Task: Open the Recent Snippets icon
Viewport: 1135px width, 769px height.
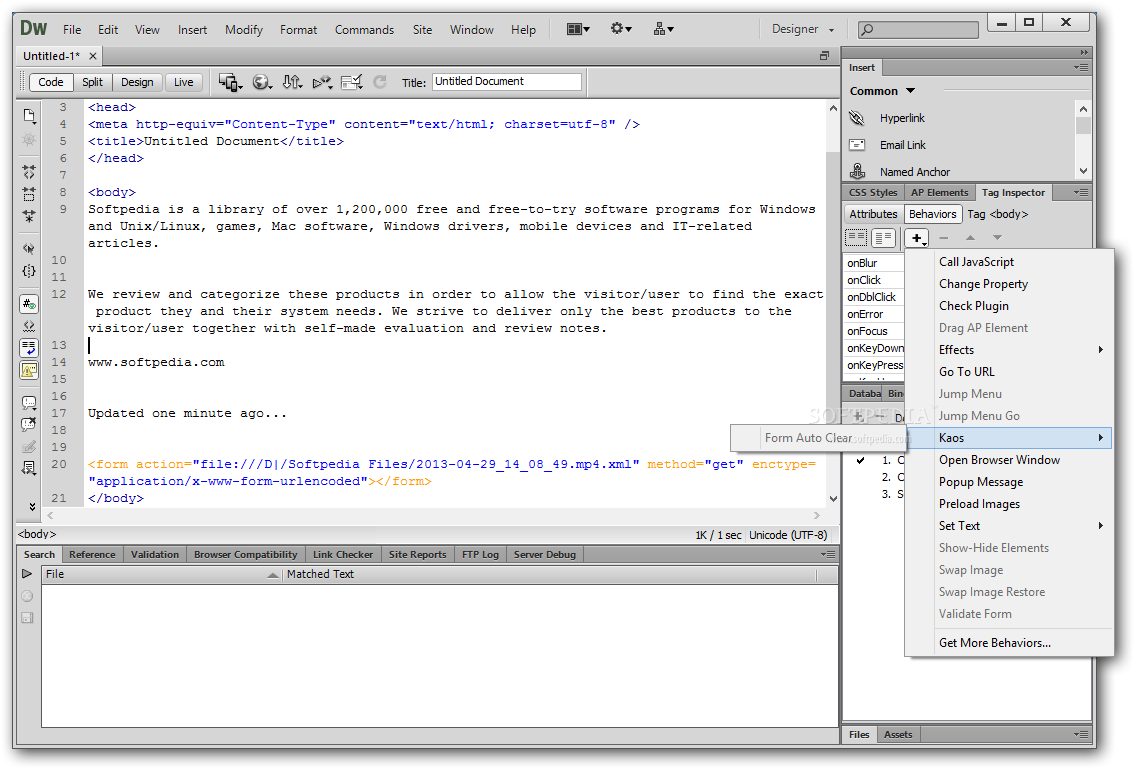Action: click(x=29, y=468)
